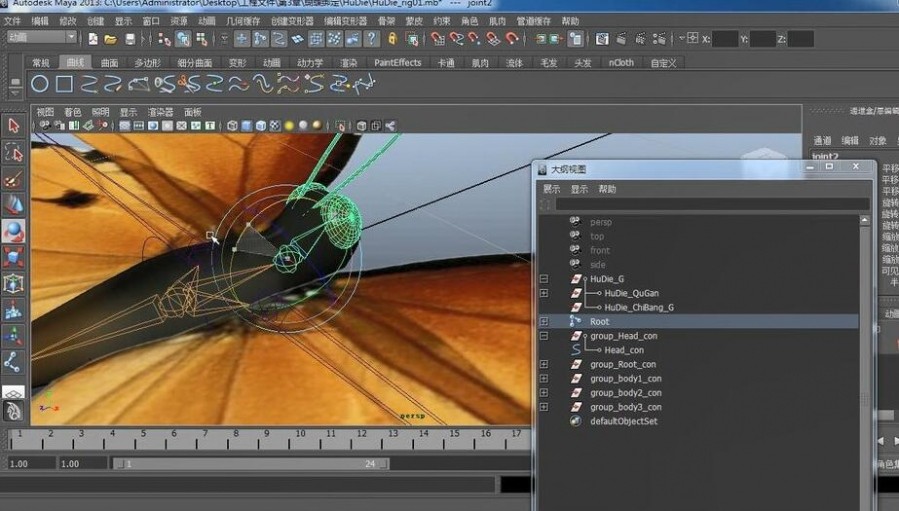This screenshot has width=899, height=511.
Task: Click the range slider bar ending at 24
Action: [251, 463]
